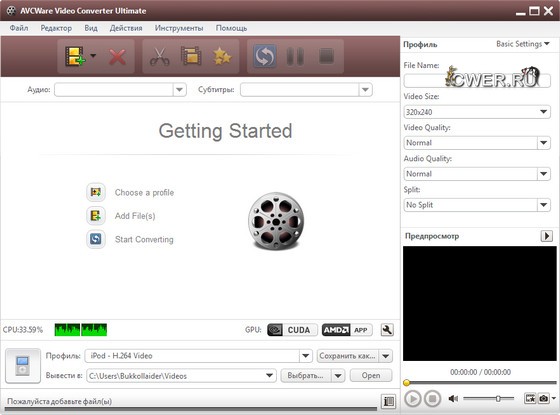The image size is (560, 415).
Task: Open the Basic Settings dropdown
Action: click(x=522, y=44)
